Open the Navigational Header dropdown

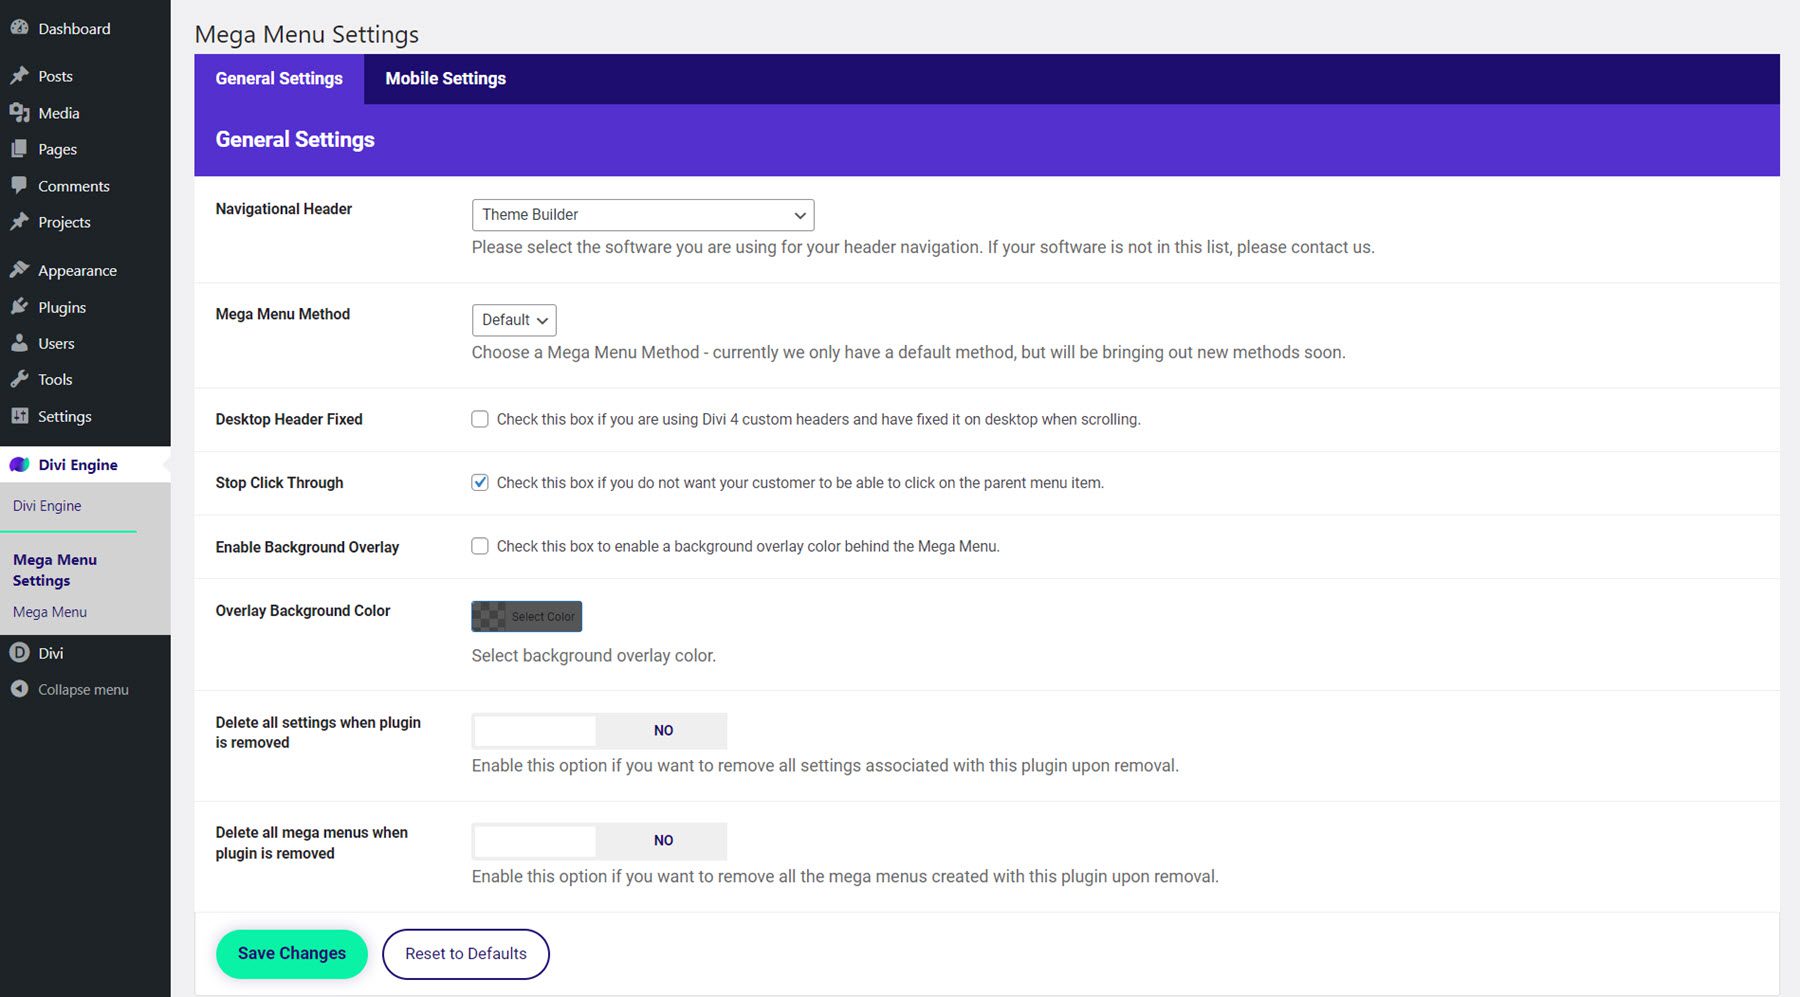click(643, 214)
